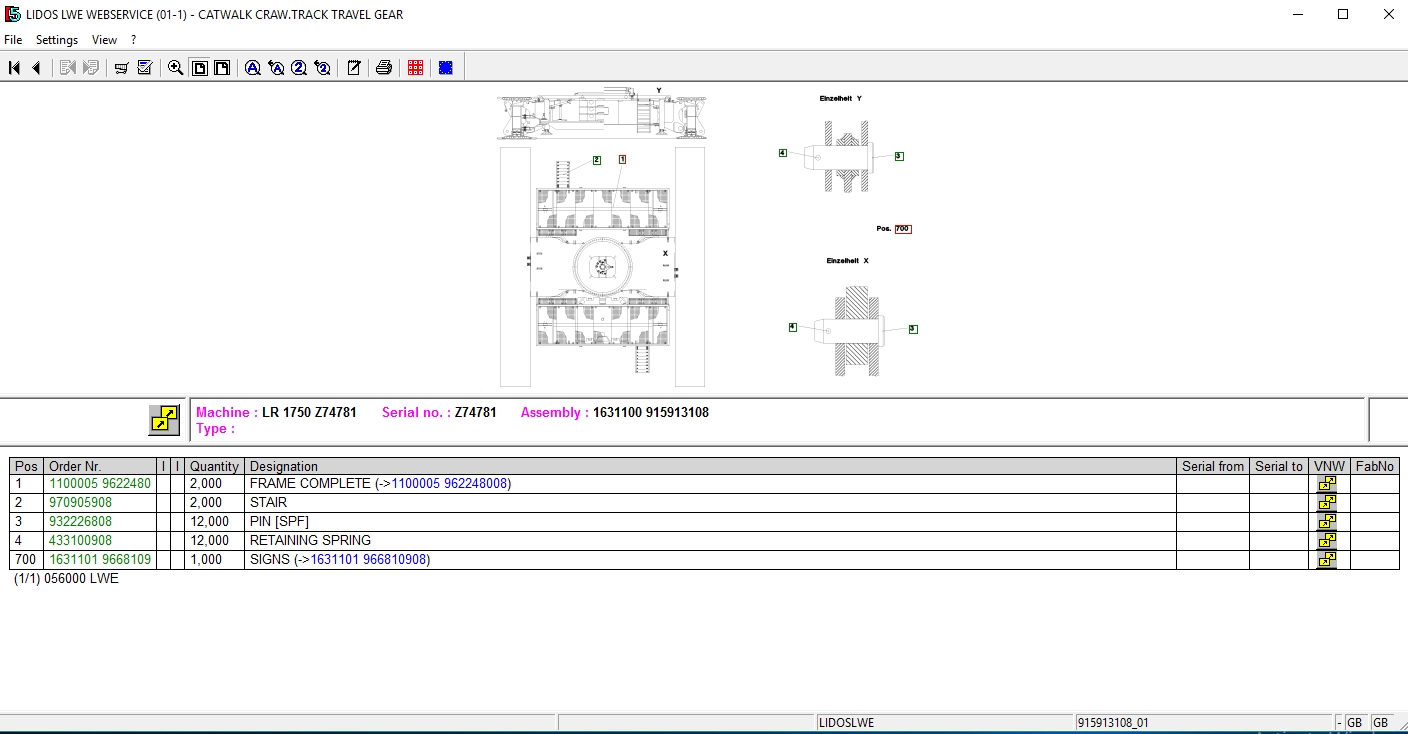The image size is (1408, 734).
Task: Open the checklist icon next to cart
Action: tap(145, 68)
